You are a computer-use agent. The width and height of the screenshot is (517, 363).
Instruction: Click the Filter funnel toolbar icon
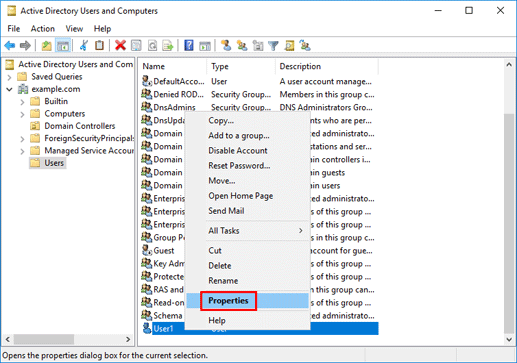point(273,45)
